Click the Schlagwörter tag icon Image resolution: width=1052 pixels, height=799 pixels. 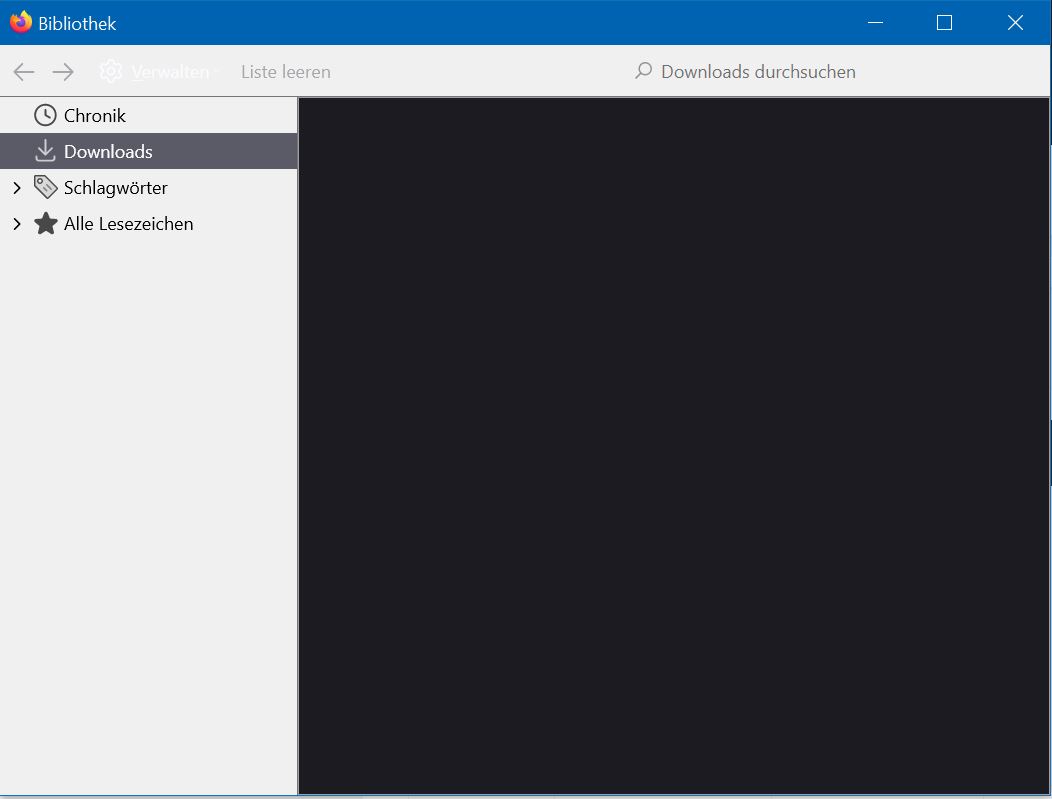pos(45,187)
